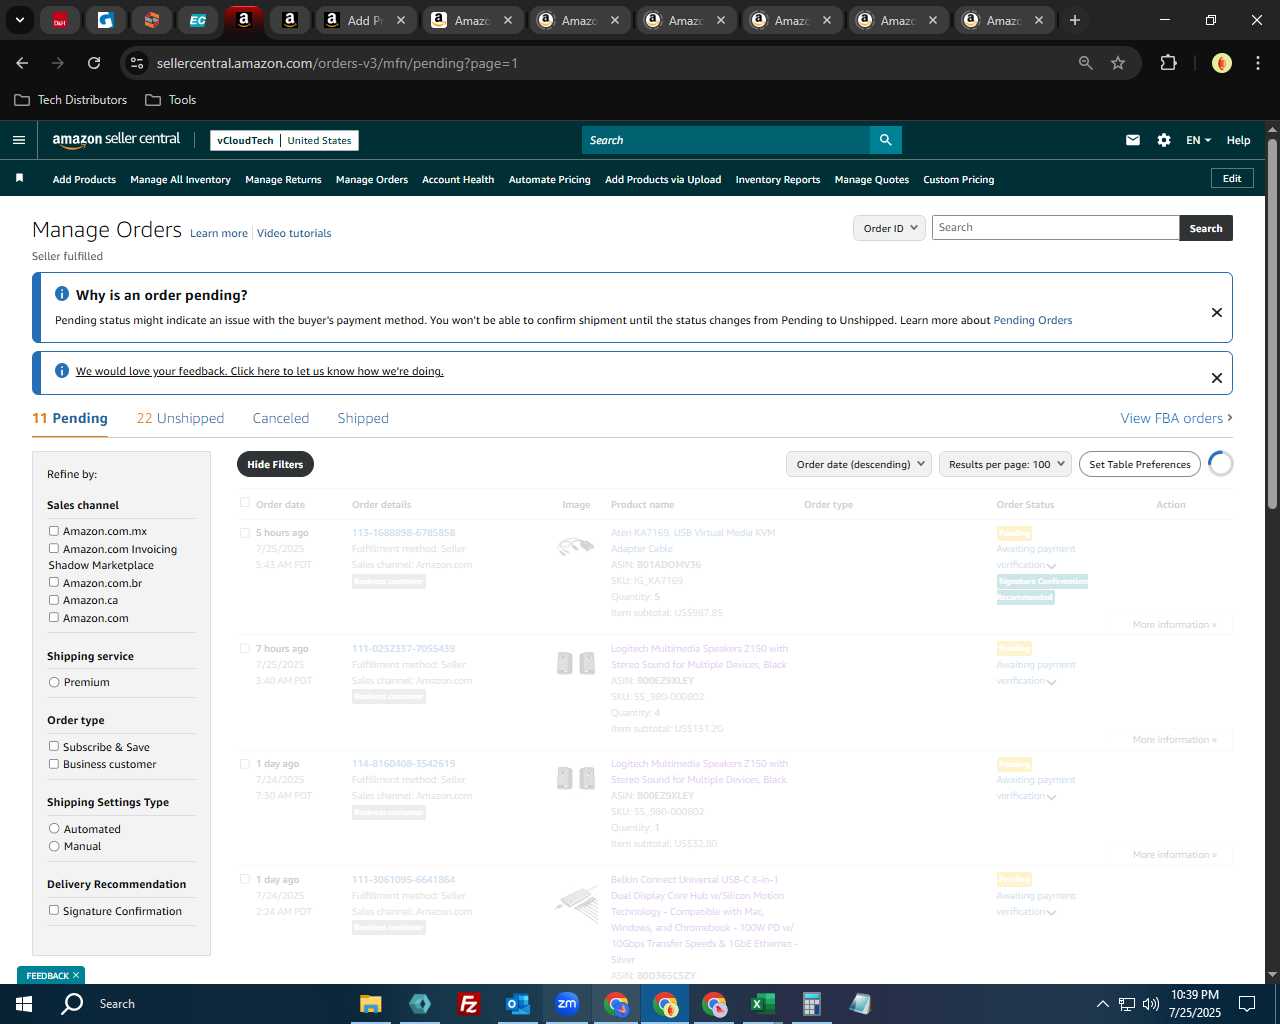The height and width of the screenshot is (1024, 1280).
Task: Click the Edit button in navigation bar
Action: (x=1232, y=178)
